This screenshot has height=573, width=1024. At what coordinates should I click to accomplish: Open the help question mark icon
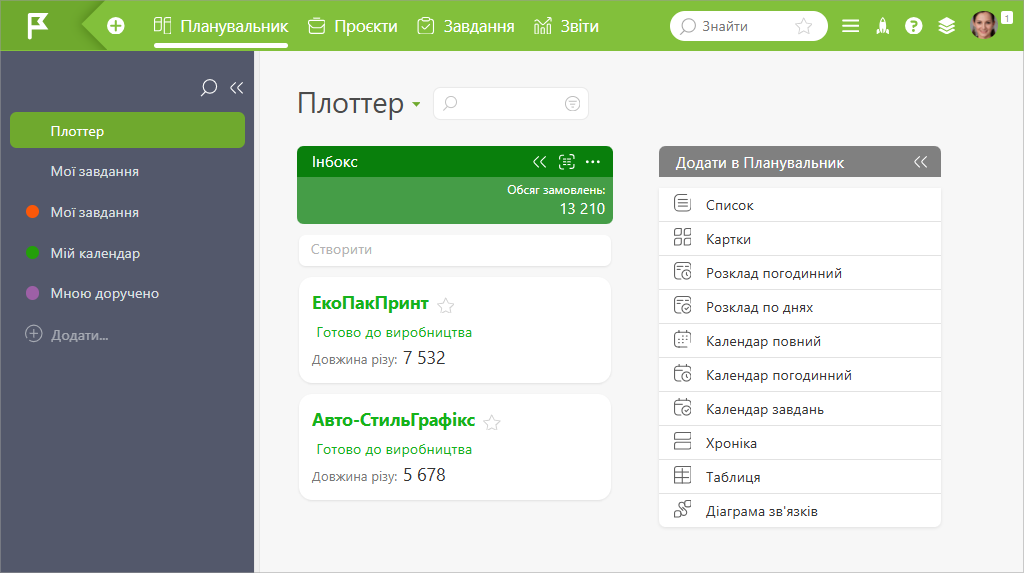(x=914, y=26)
